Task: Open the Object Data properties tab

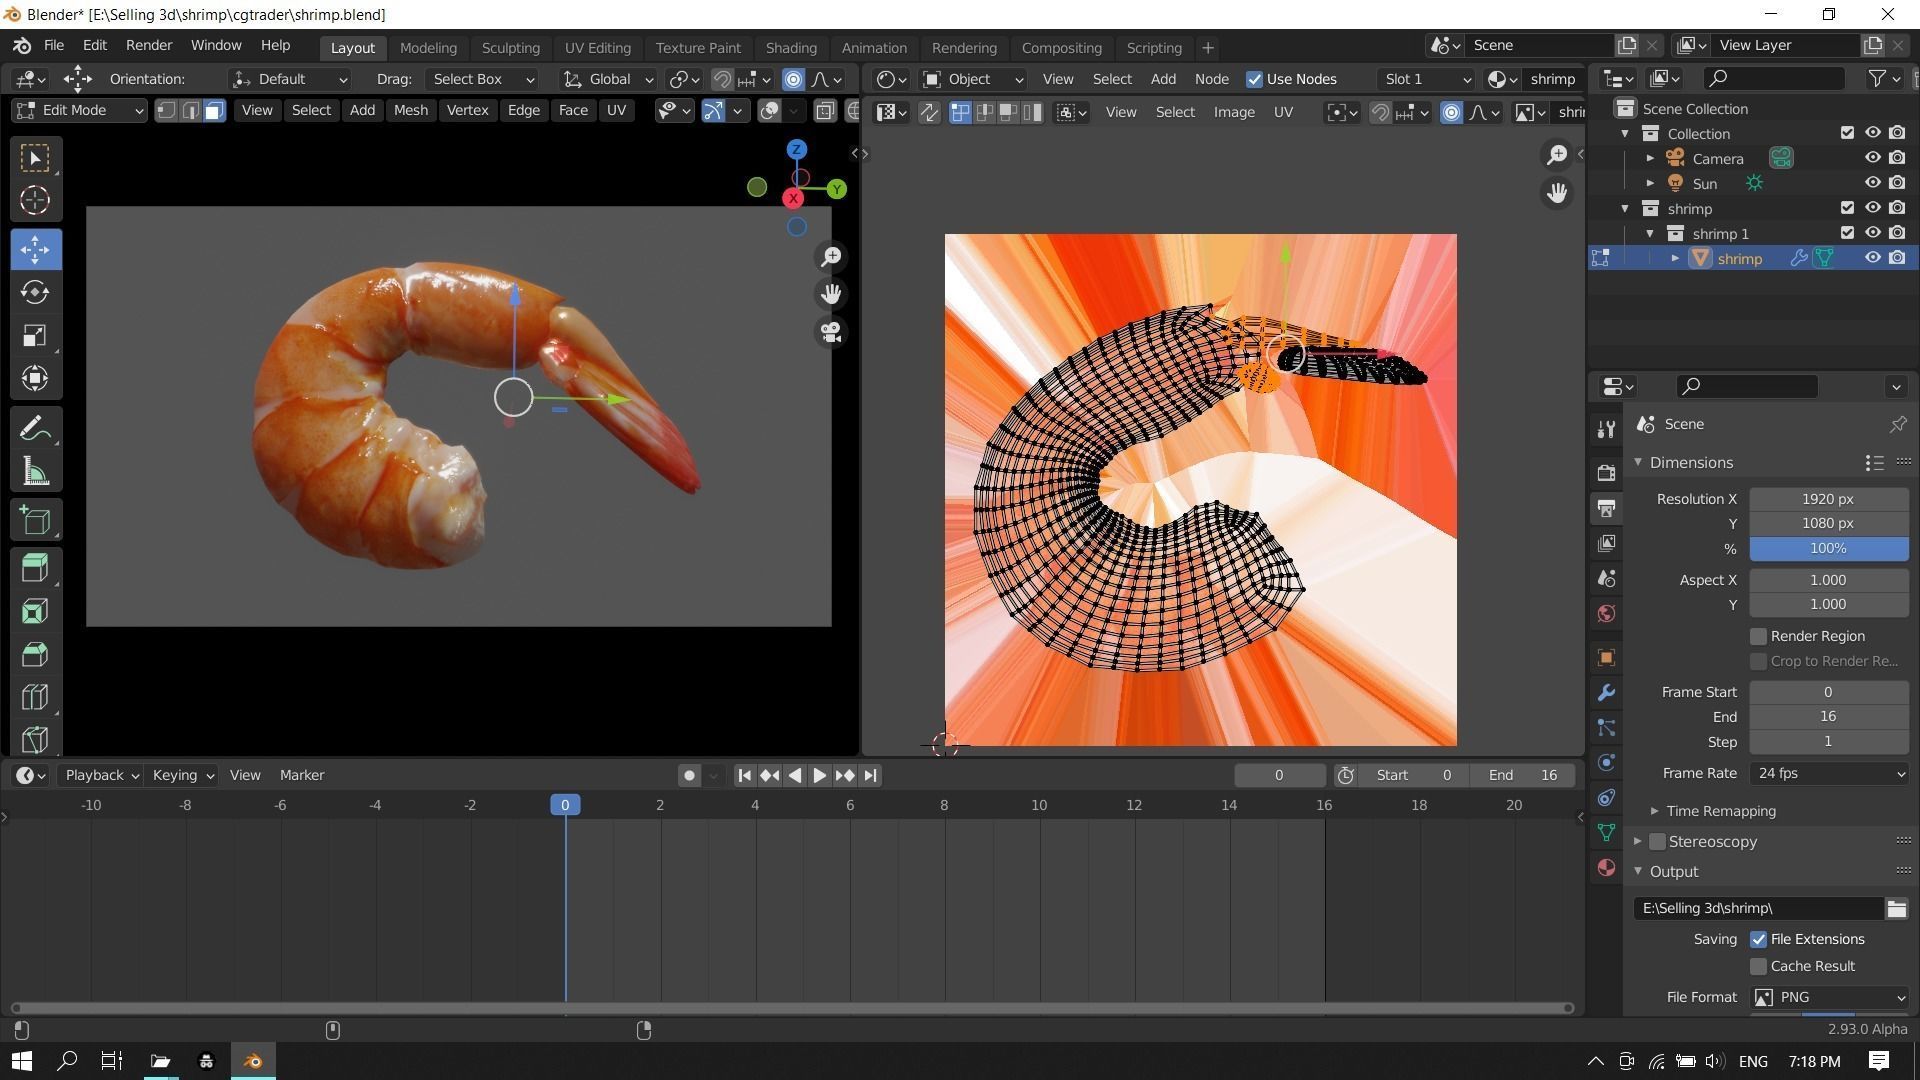Action: [x=1606, y=832]
